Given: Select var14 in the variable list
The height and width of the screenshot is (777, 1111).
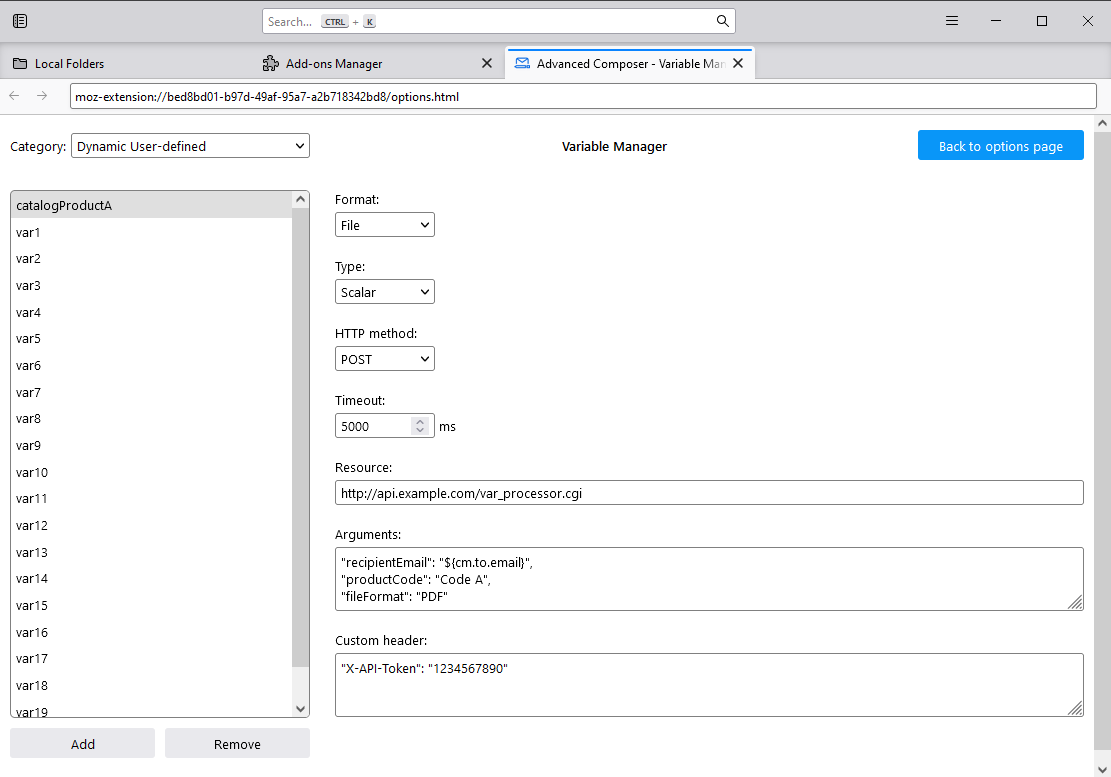Looking at the screenshot, I should (151, 579).
